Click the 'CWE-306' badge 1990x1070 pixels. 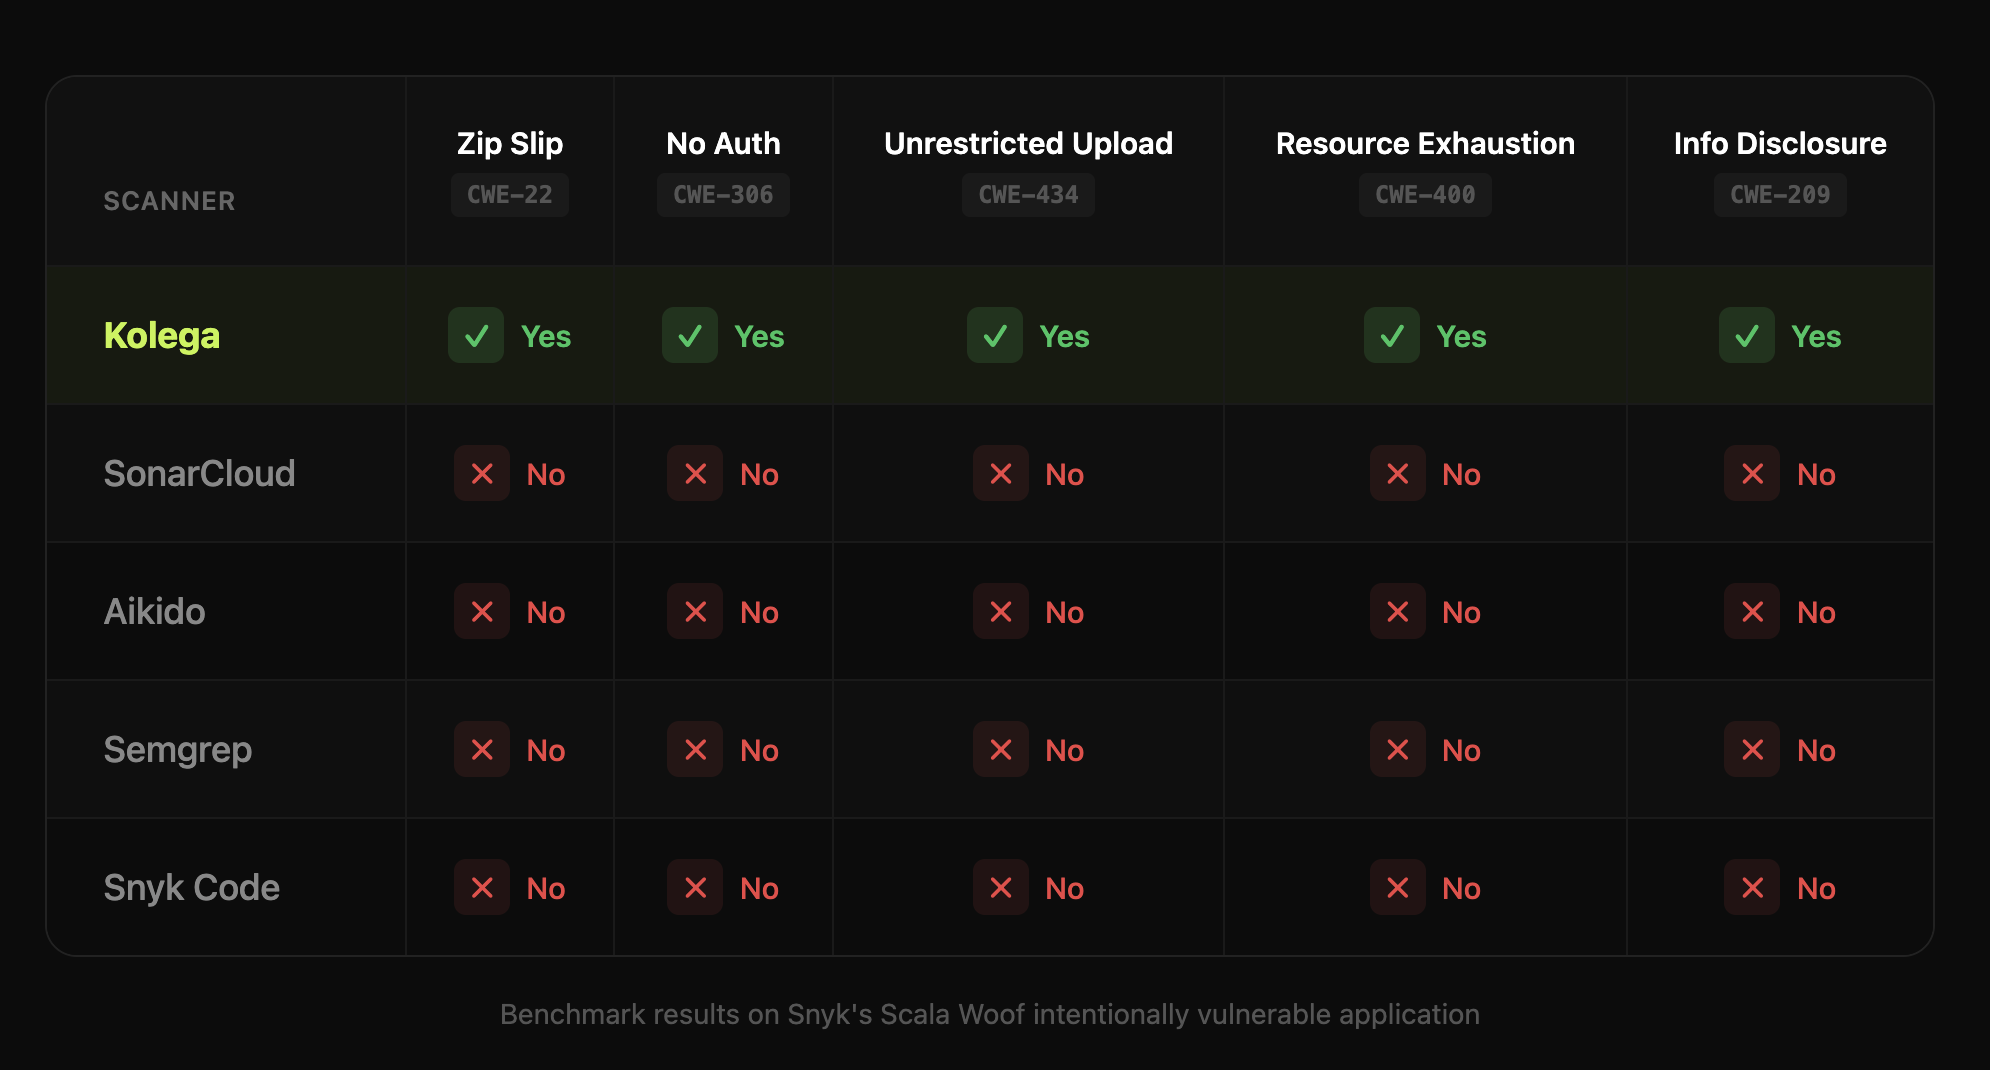(x=723, y=195)
